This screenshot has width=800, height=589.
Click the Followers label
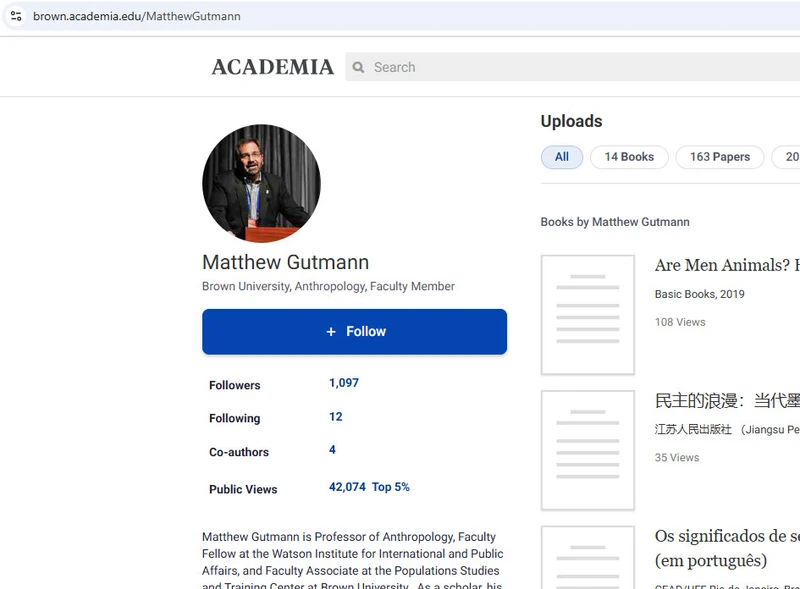235,385
